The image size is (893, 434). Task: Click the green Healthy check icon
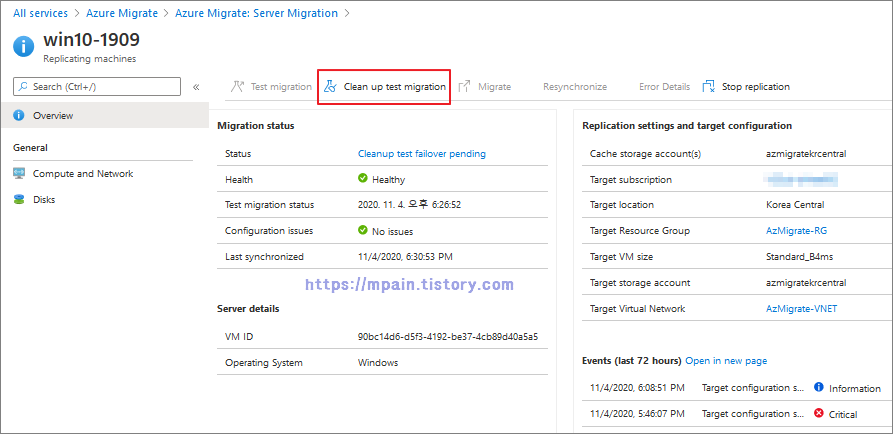point(363,179)
